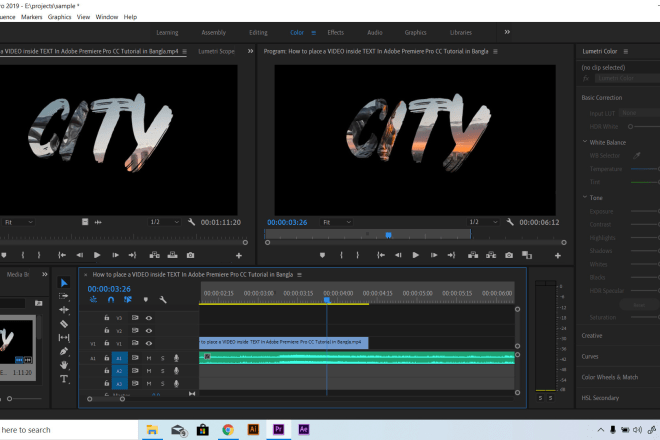Solo track A2
This screenshot has width=660, height=440.
point(162,371)
